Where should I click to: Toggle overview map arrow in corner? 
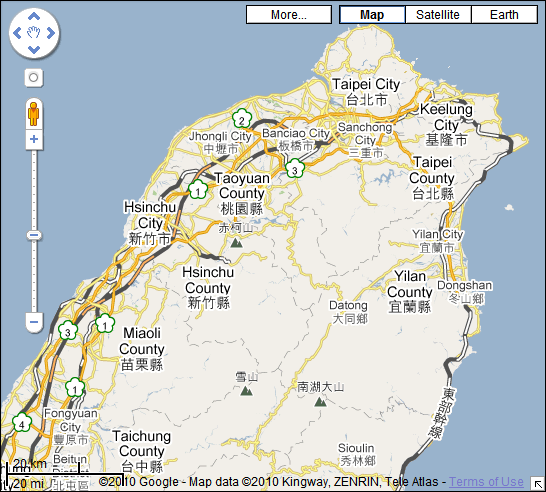click(538, 484)
